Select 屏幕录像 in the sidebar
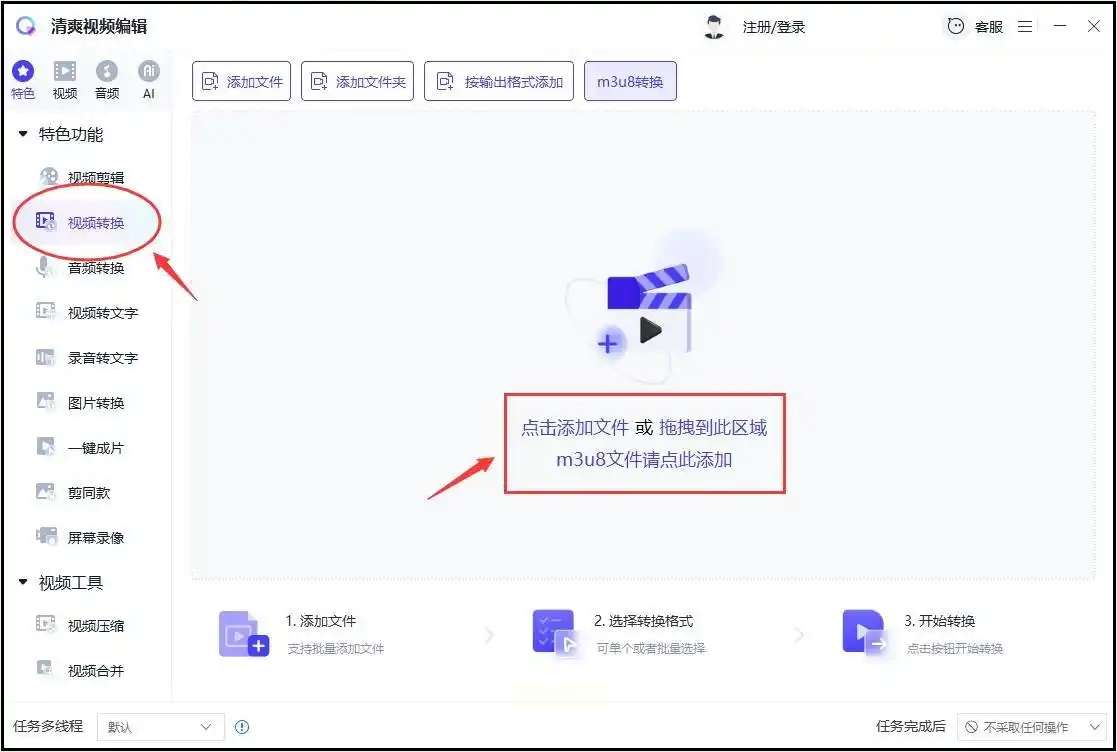The image size is (1117, 752). coord(96,538)
